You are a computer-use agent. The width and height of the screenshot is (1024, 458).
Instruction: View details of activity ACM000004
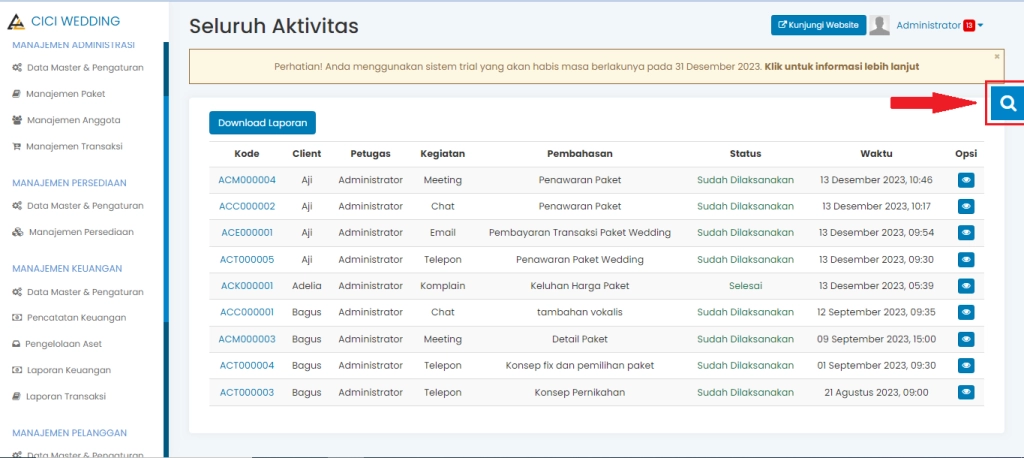[x=966, y=180]
